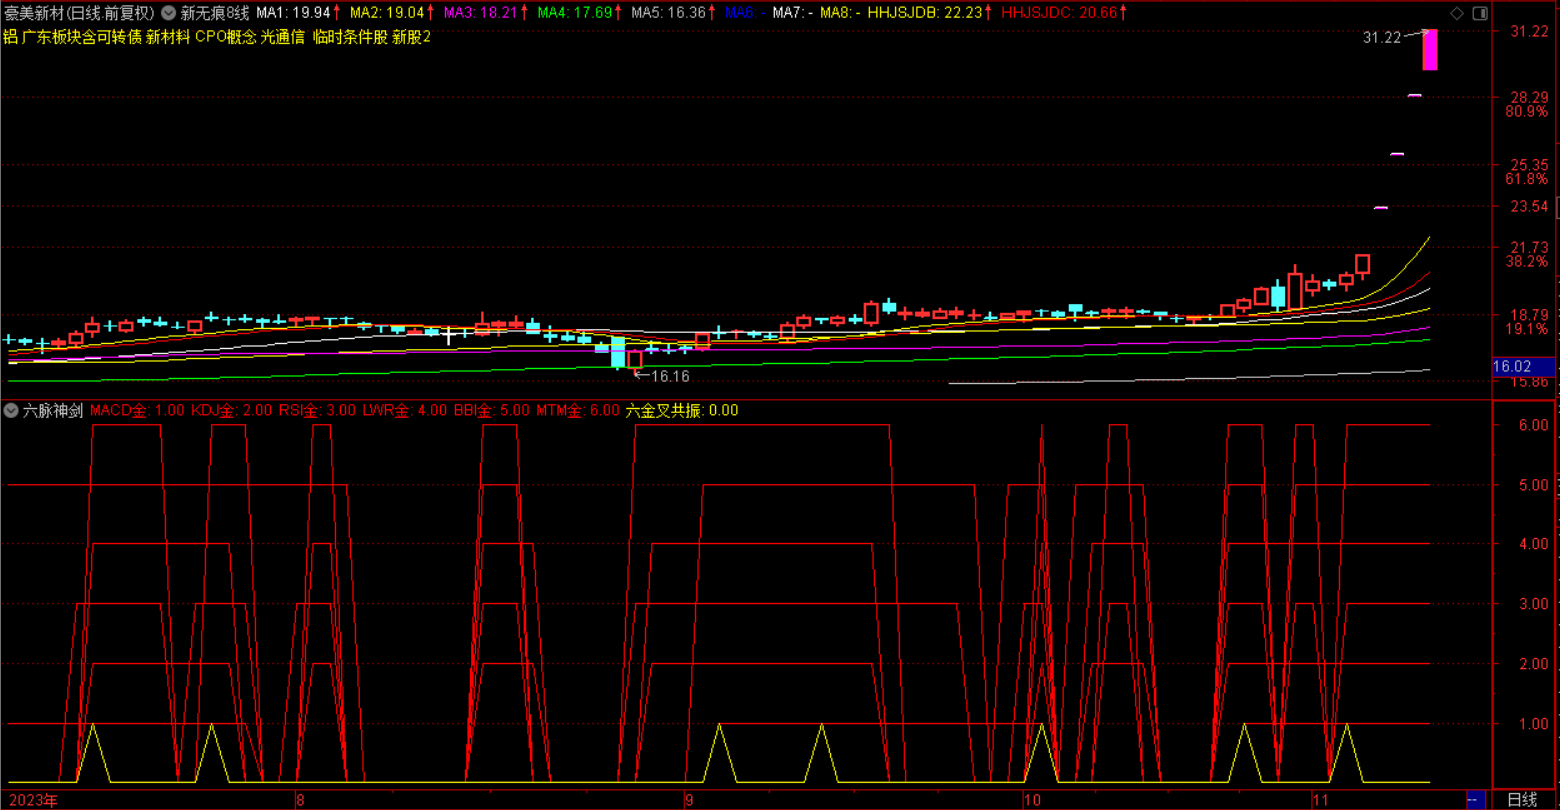Open the diamond marker icon at chart top-right
The width and height of the screenshot is (1560, 810).
1456,13
